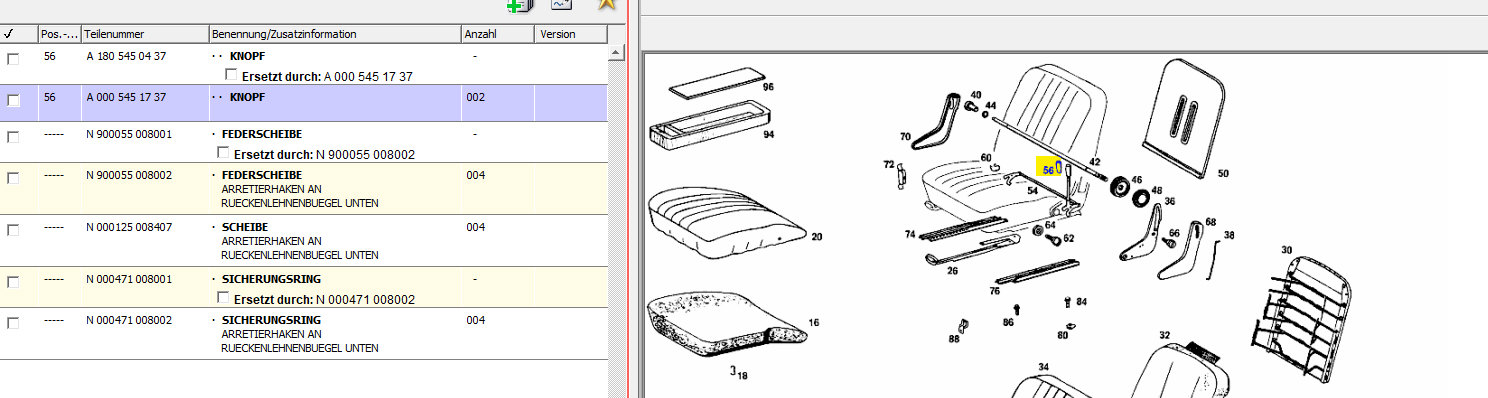Open the wave chart icon in toolbar
The width and height of the screenshot is (1488, 398).
click(x=562, y=5)
